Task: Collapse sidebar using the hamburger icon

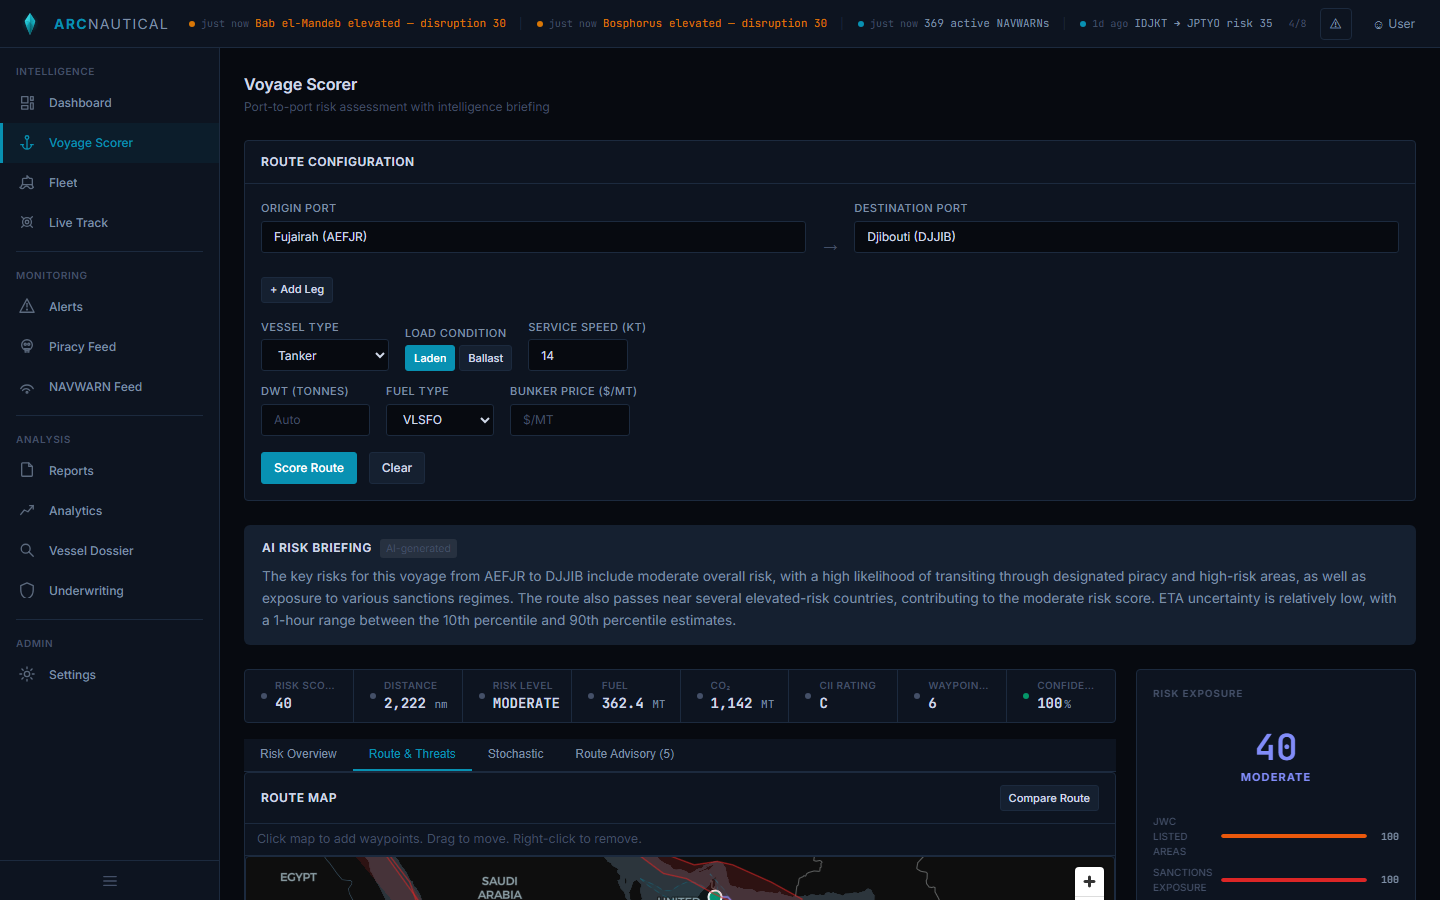Action: (110, 881)
